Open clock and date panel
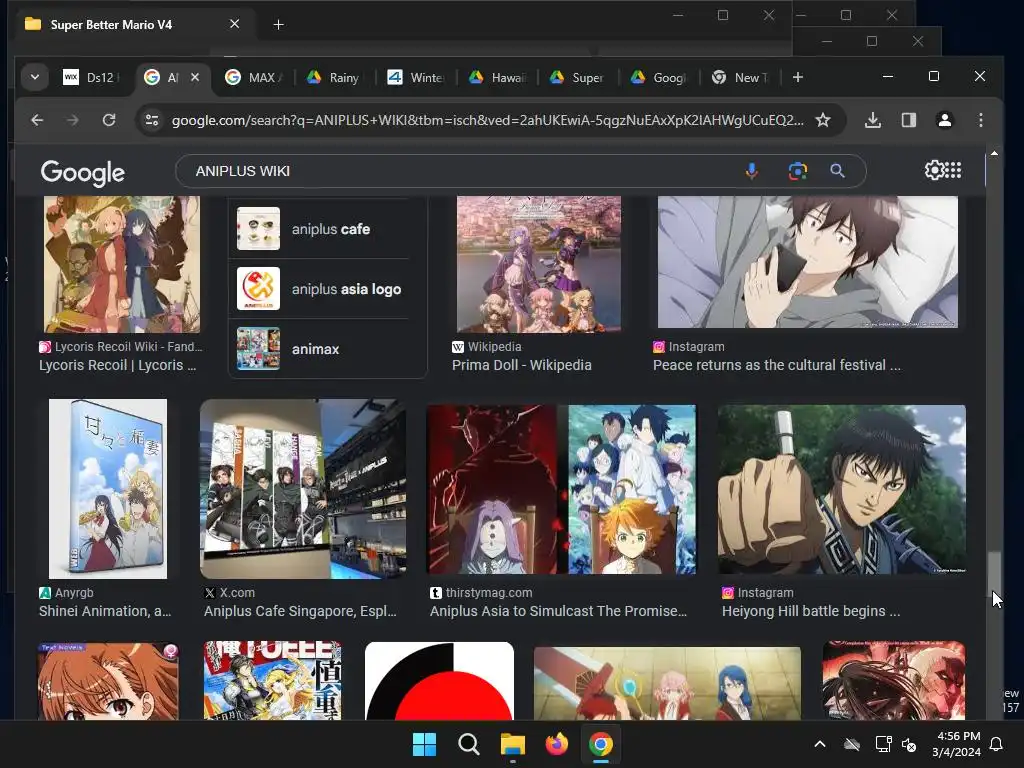This screenshot has width=1024, height=768. 956,744
